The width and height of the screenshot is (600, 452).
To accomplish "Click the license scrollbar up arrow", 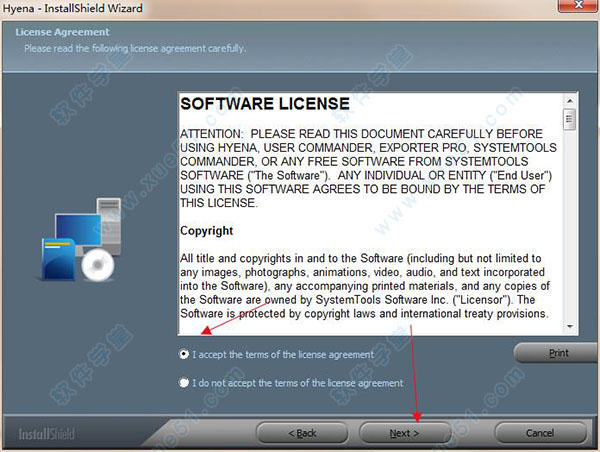I will tap(569, 100).
